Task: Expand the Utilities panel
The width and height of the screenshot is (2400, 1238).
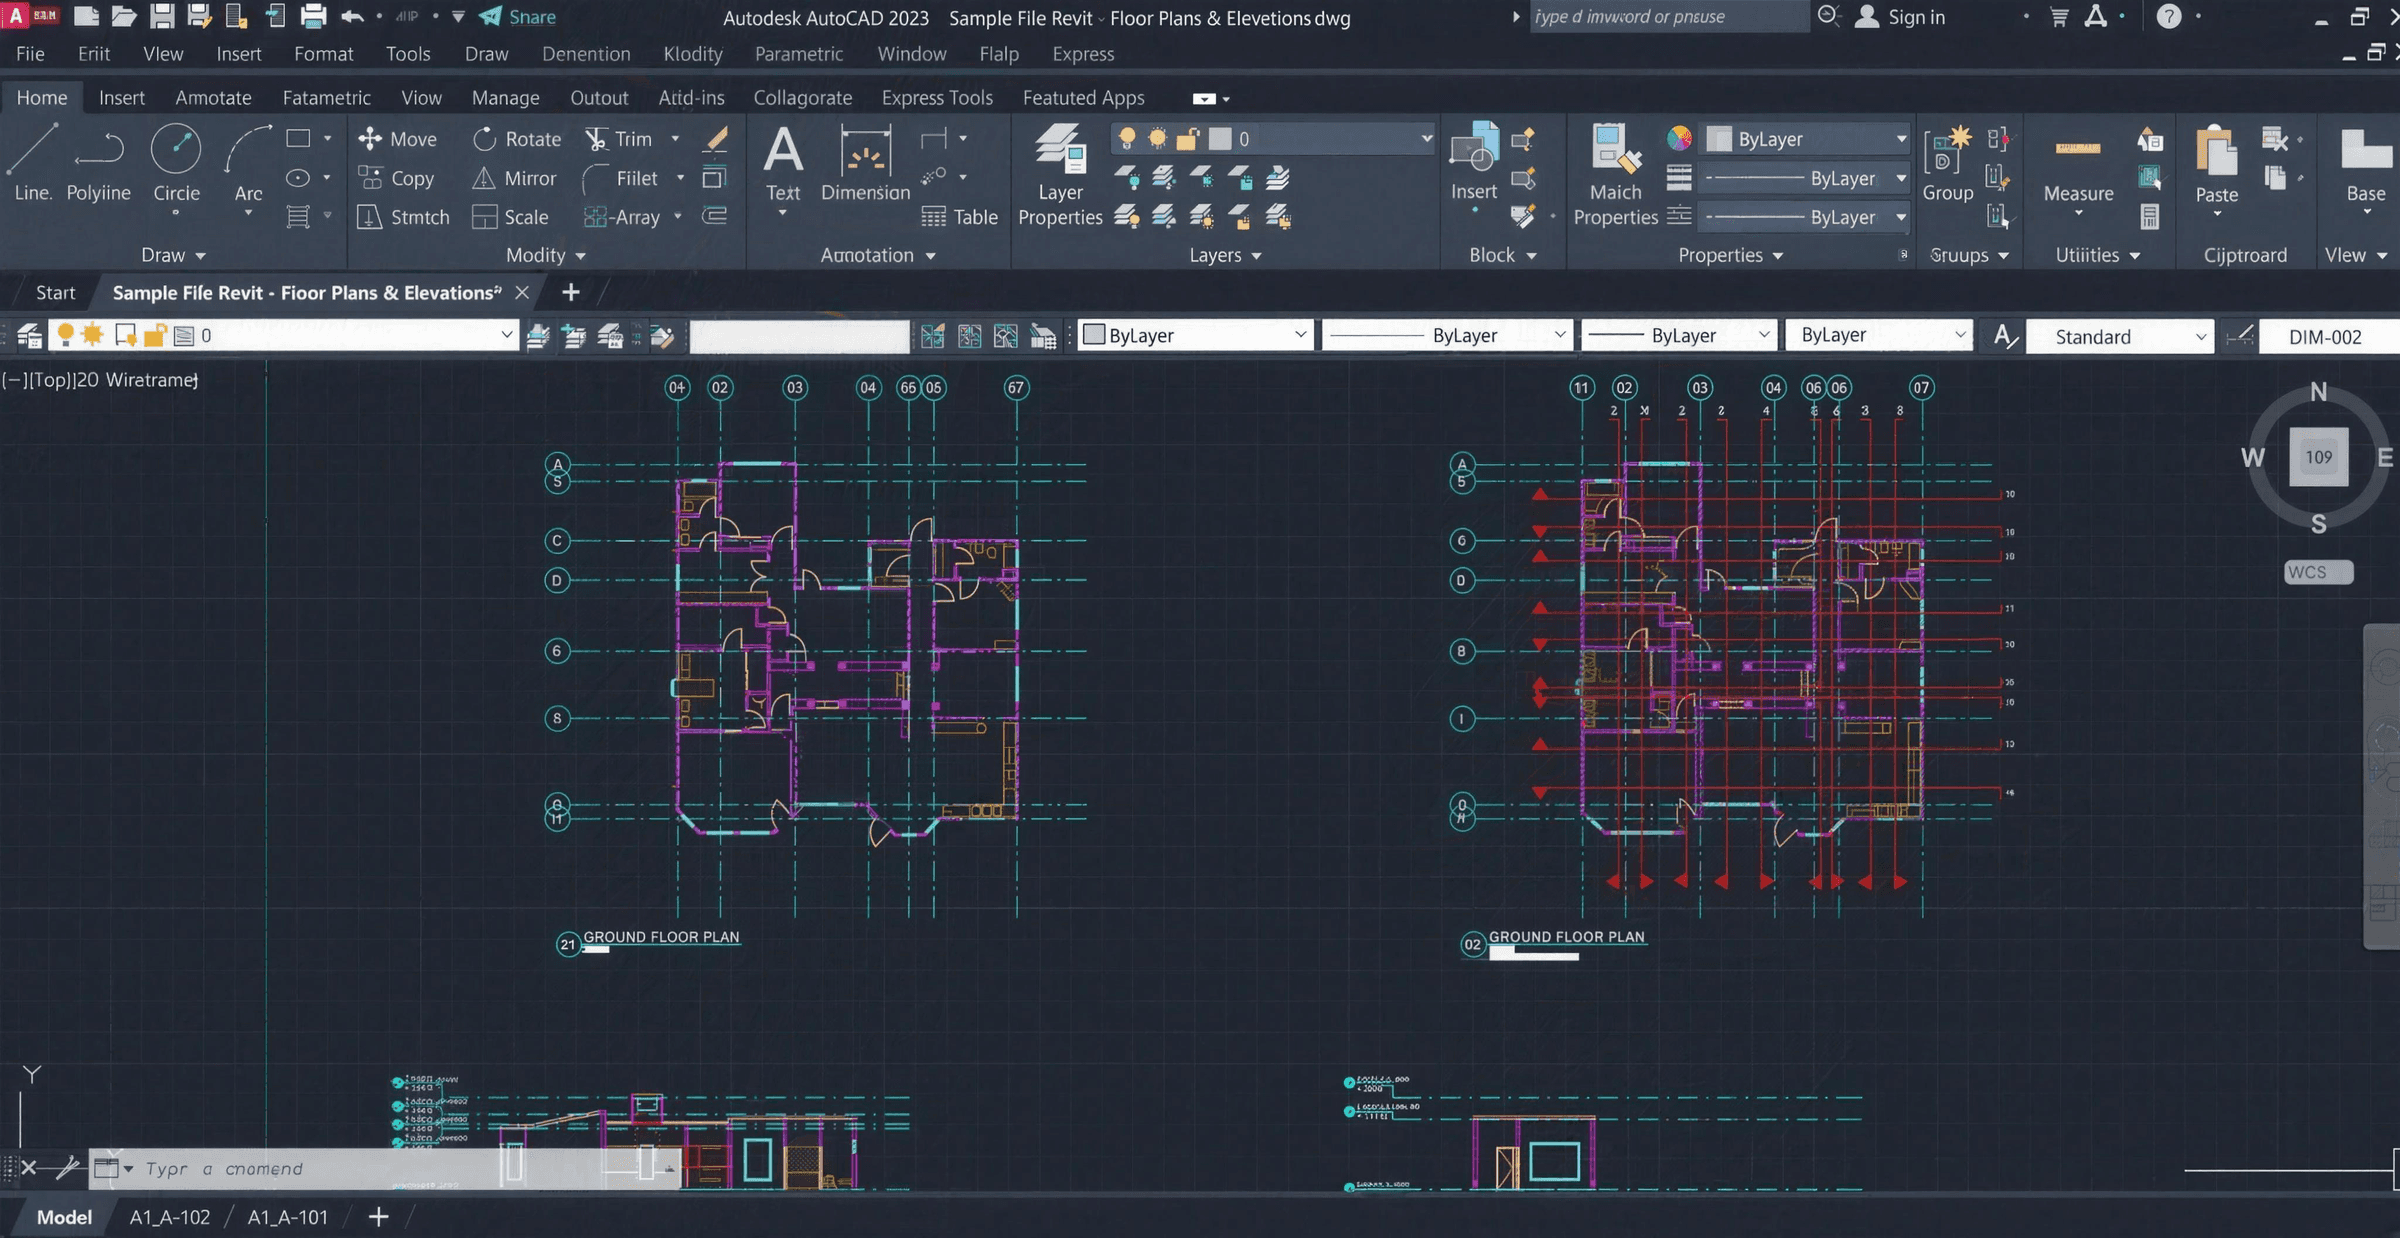Action: click(2097, 255)
